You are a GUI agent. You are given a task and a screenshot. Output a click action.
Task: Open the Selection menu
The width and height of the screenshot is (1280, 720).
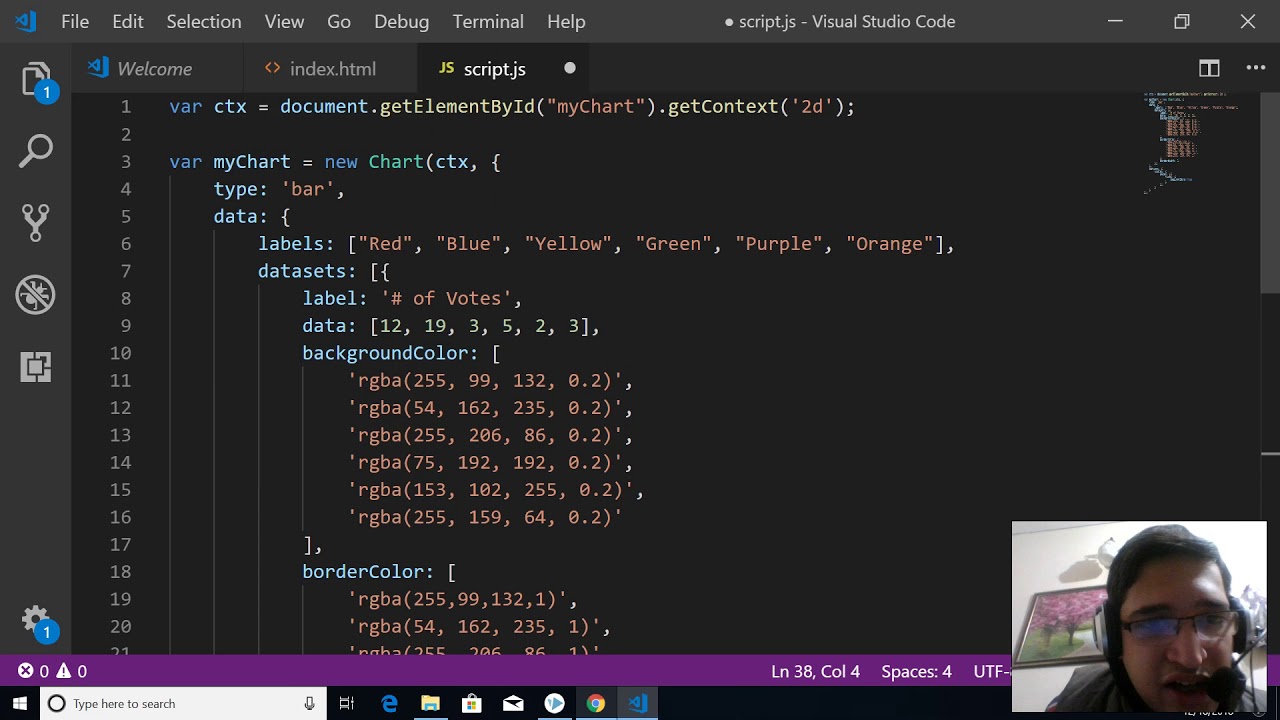pyautogui.click(x=203, y=21)
